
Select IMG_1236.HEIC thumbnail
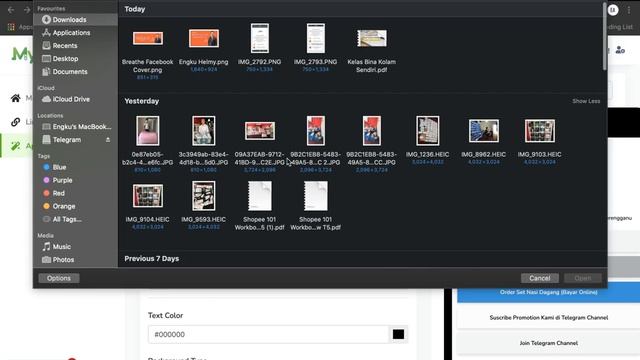point(427,131)
